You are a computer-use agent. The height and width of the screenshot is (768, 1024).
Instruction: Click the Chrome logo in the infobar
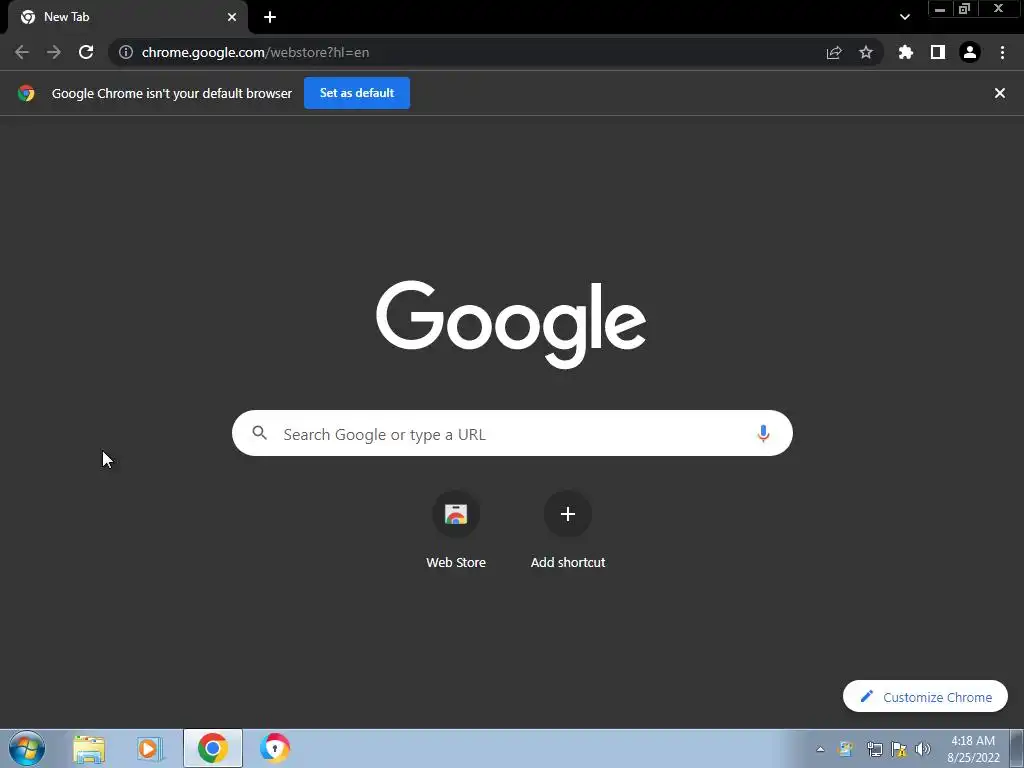(x=26, y=93)
